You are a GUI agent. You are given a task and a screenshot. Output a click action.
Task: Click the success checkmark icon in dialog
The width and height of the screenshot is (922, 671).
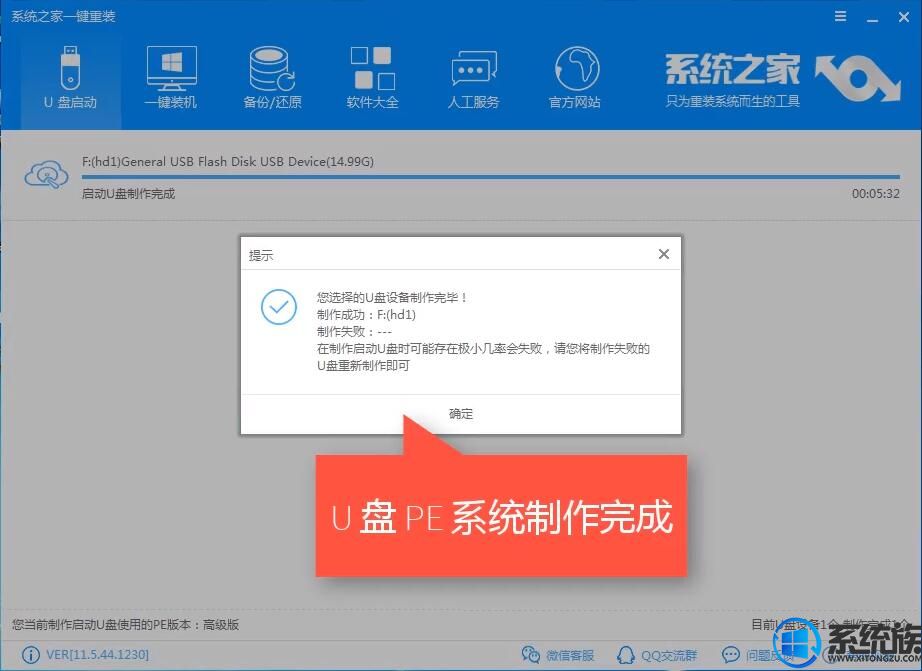(279, 306)
